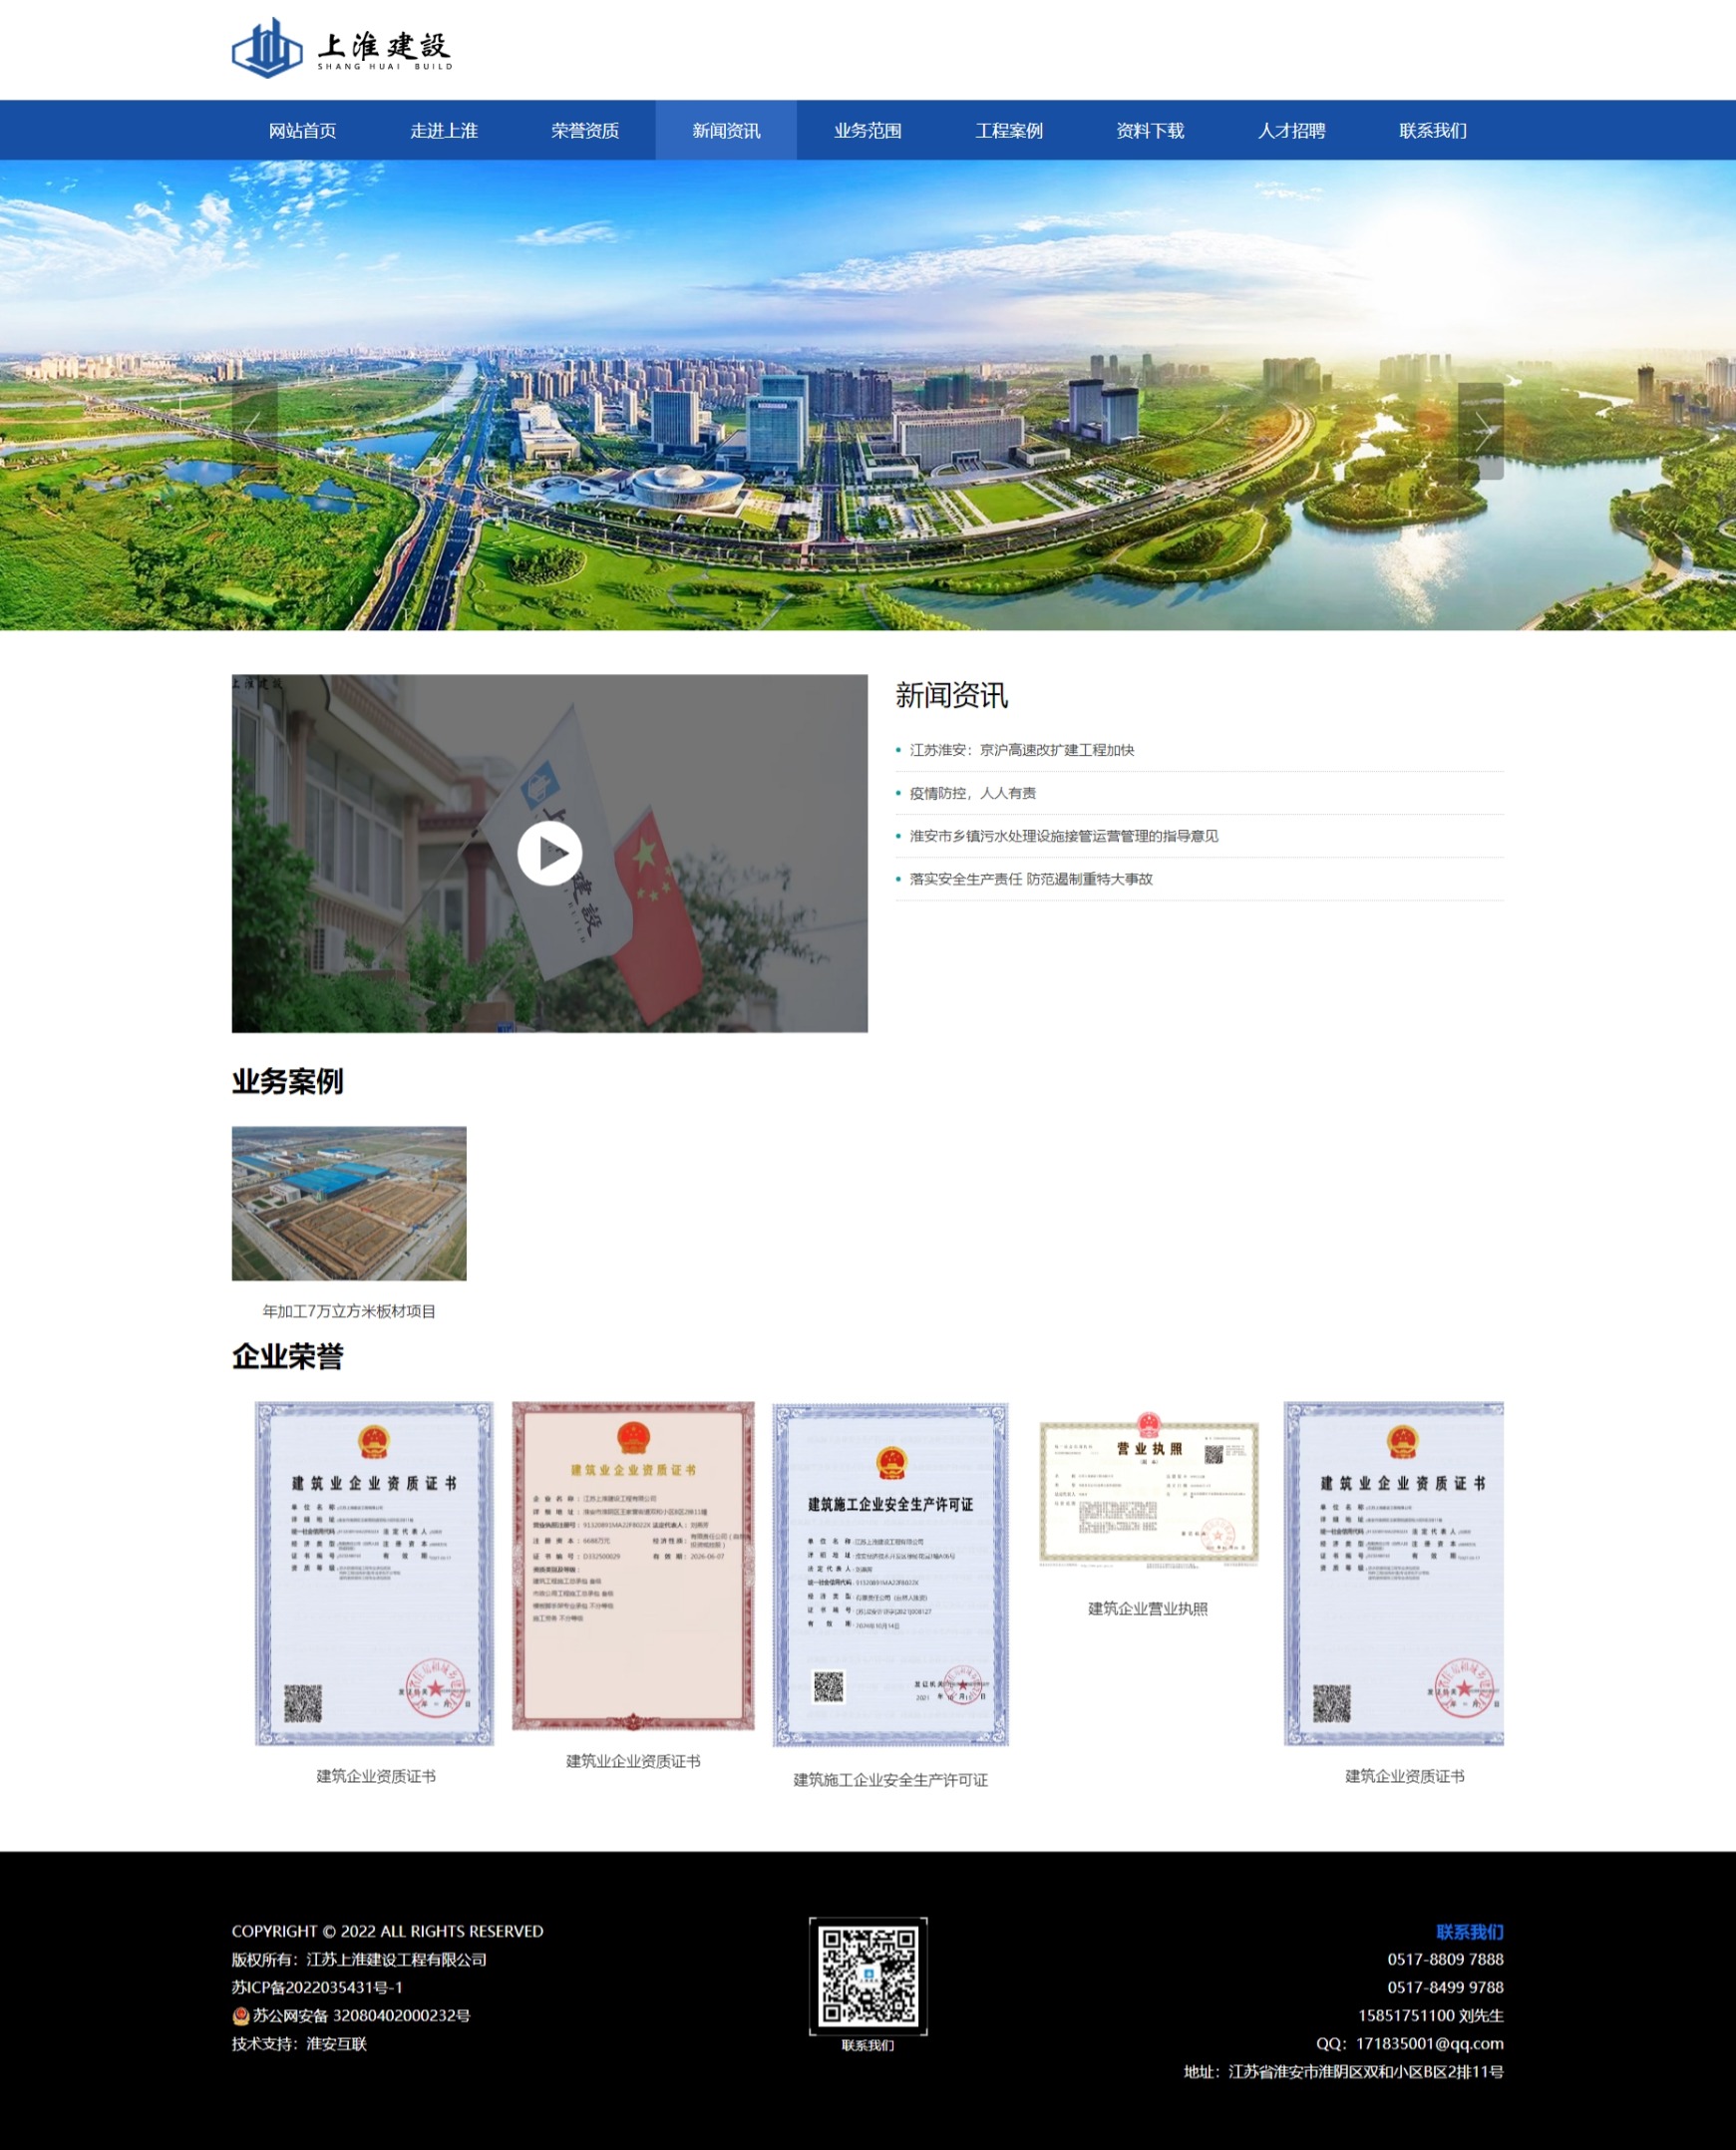Click the police badge icon beside 苏公网安备

(x=240, y=2015)
